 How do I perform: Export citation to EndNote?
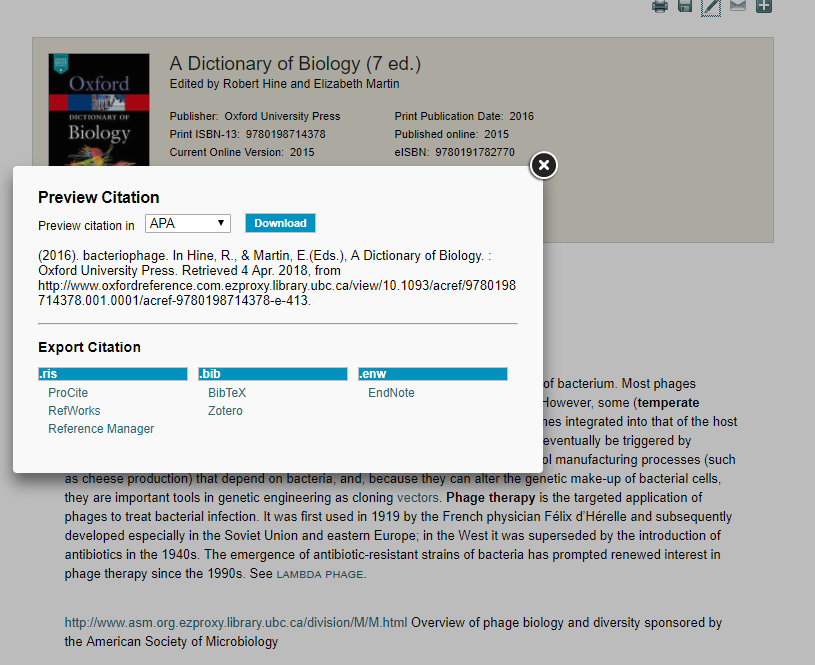point(391,393)
